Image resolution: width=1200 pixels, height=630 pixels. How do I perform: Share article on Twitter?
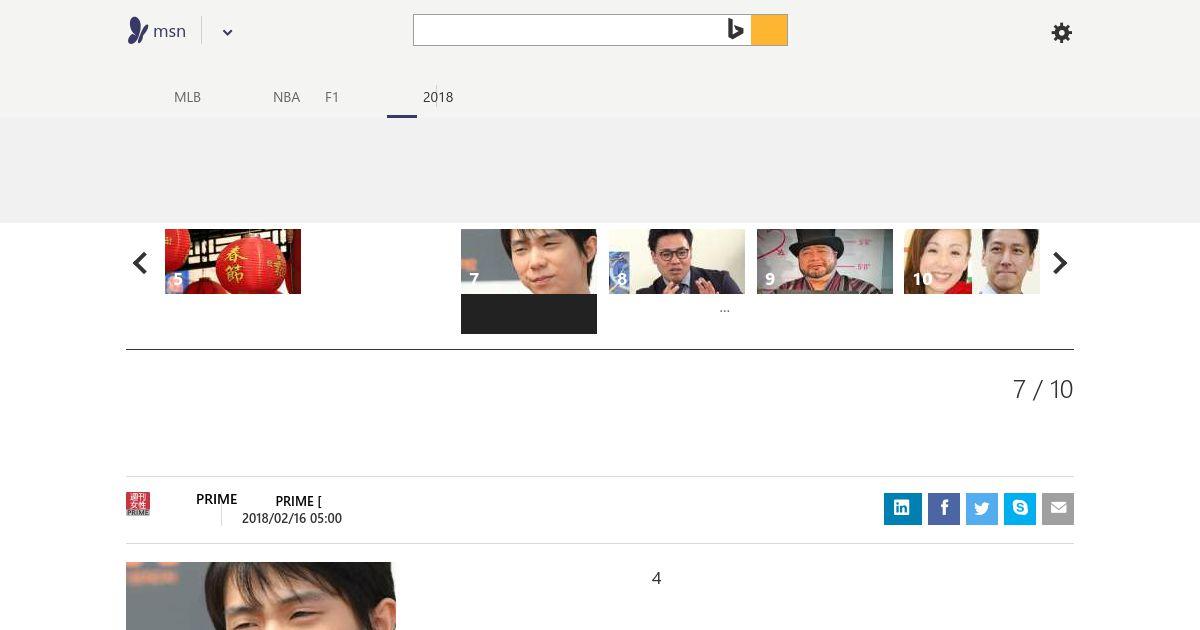click(982, 509)
